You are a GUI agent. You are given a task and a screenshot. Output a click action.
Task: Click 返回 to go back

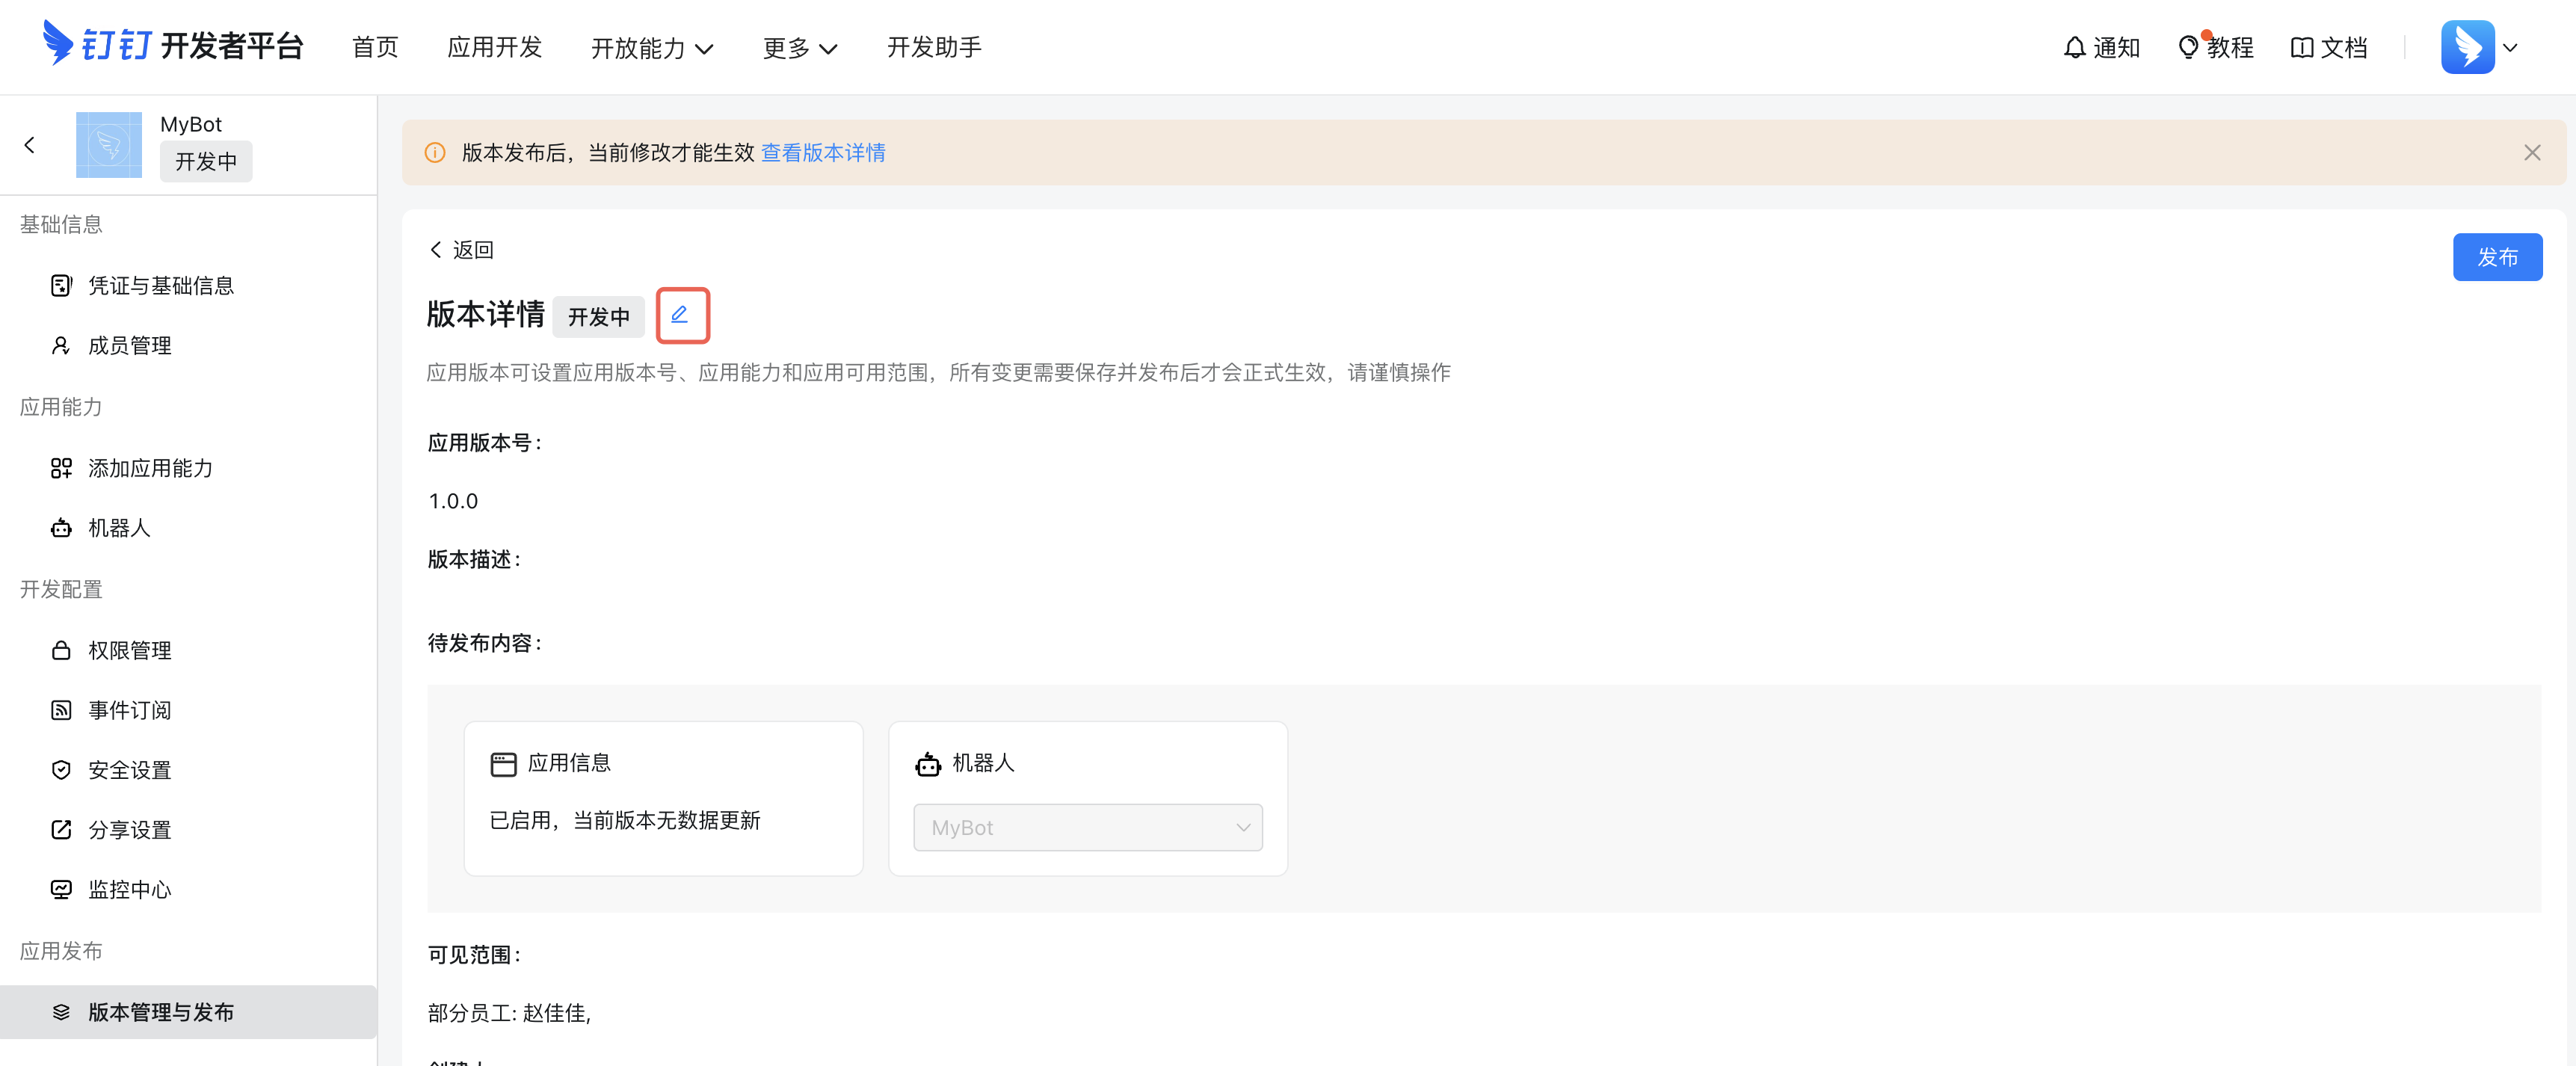tap(462, 250)
